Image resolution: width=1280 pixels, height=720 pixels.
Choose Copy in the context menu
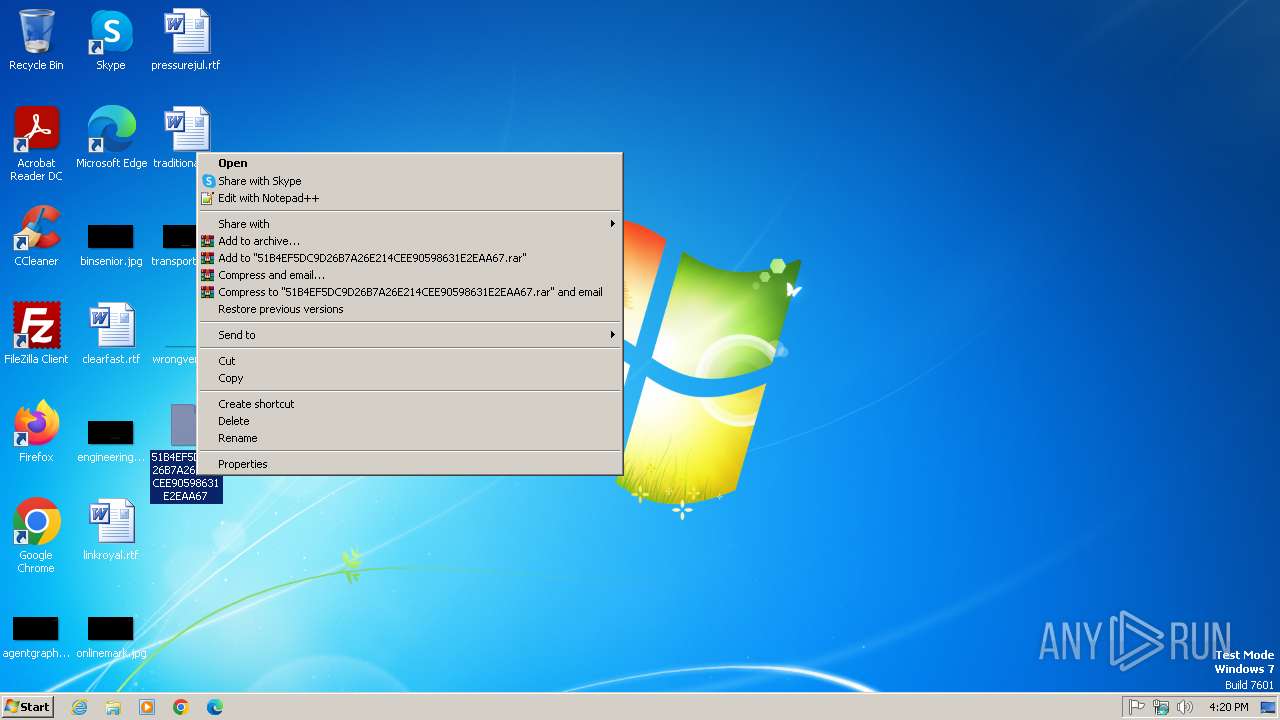tap(410, 378)
